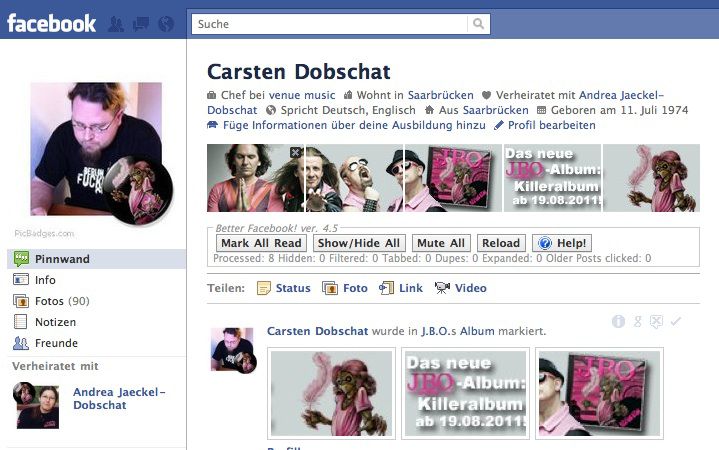Open post photo of pink zombie
The image size is (719, 450).
pos(332,394)
